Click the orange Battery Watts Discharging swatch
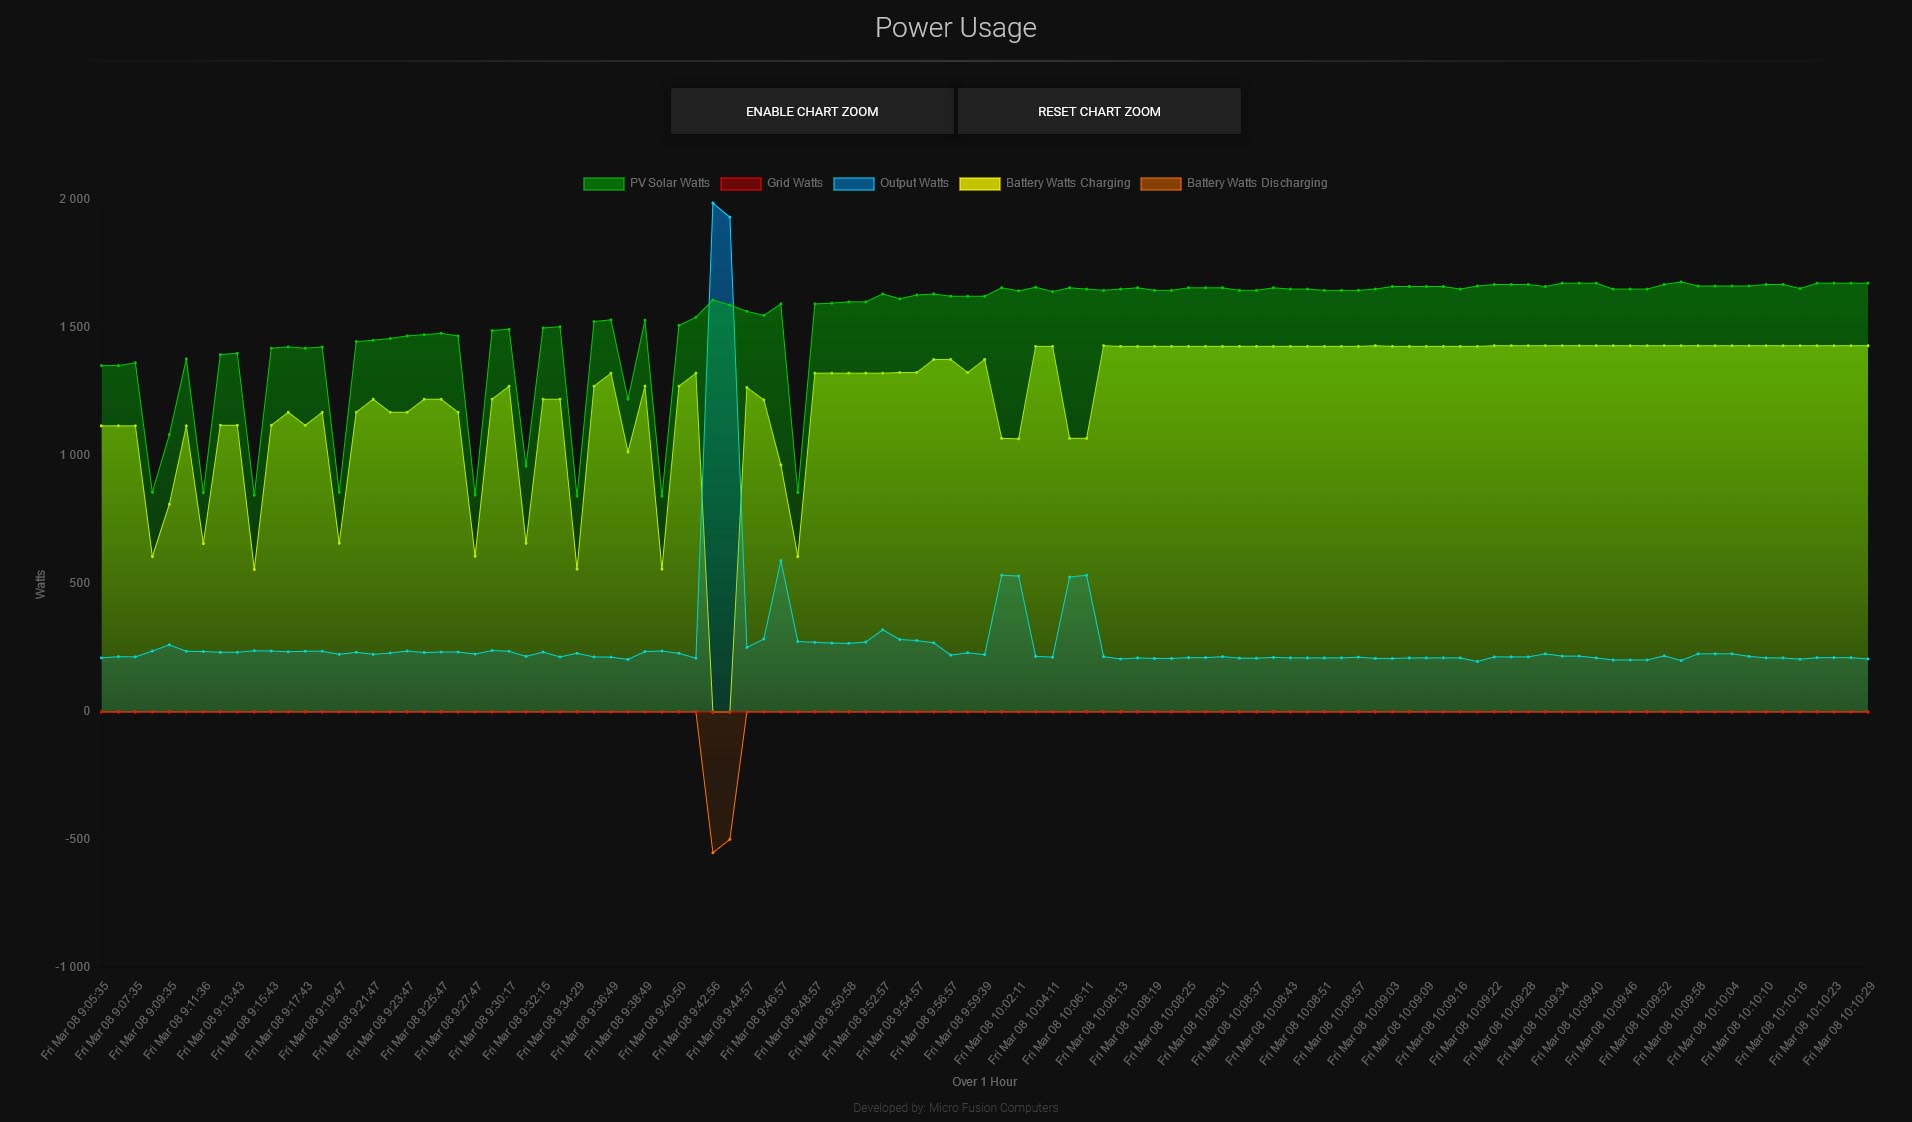This screenshot has width=1912, height=1122. pos(1160,183)
